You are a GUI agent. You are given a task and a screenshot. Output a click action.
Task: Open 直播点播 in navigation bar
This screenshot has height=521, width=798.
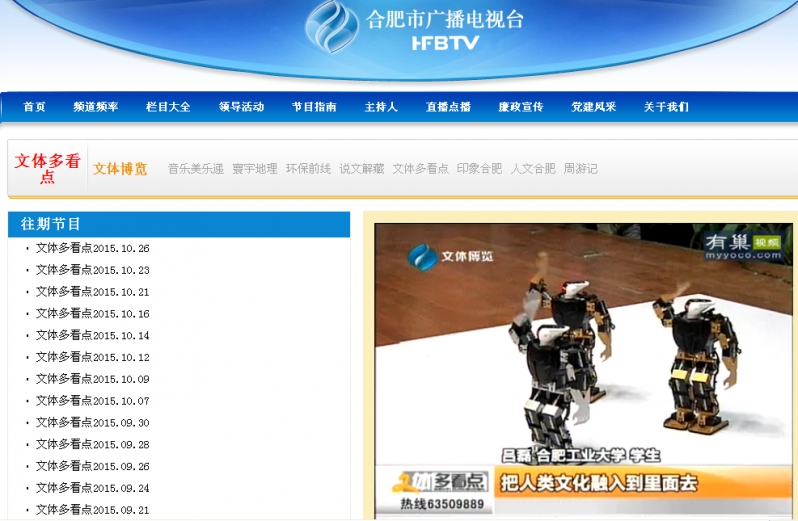448,107
